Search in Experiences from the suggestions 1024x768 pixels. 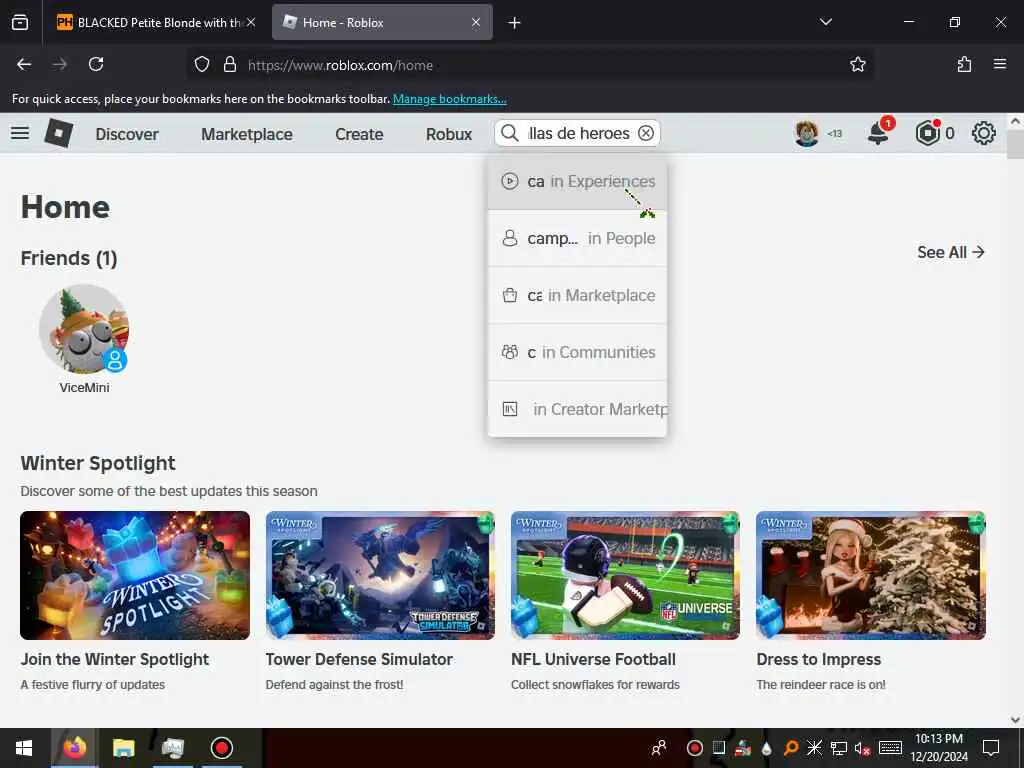[577, 182]
